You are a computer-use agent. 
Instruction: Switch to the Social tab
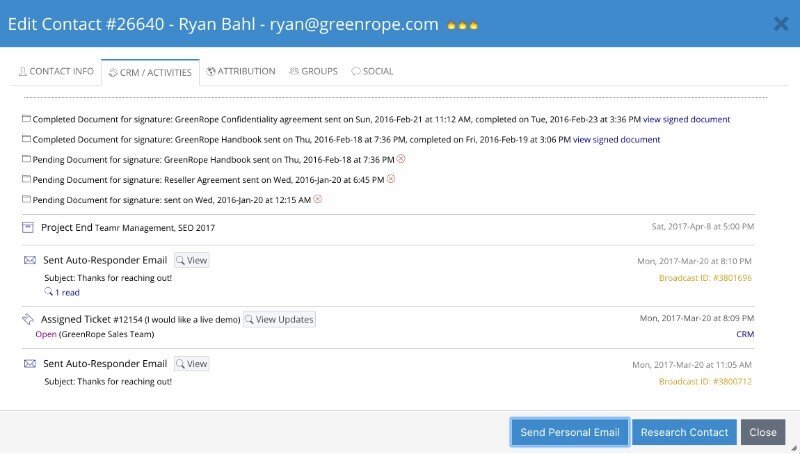click(372, 72)
